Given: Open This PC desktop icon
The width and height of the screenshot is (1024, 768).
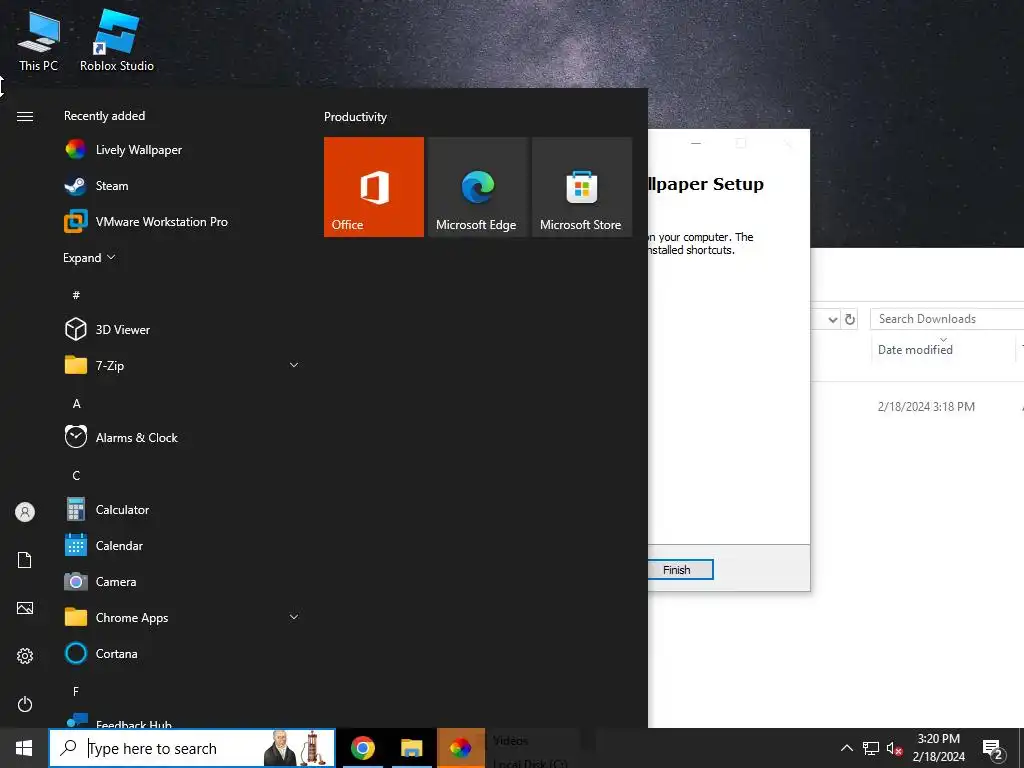Looking at the screenshot, I should (x=38, y=41).
